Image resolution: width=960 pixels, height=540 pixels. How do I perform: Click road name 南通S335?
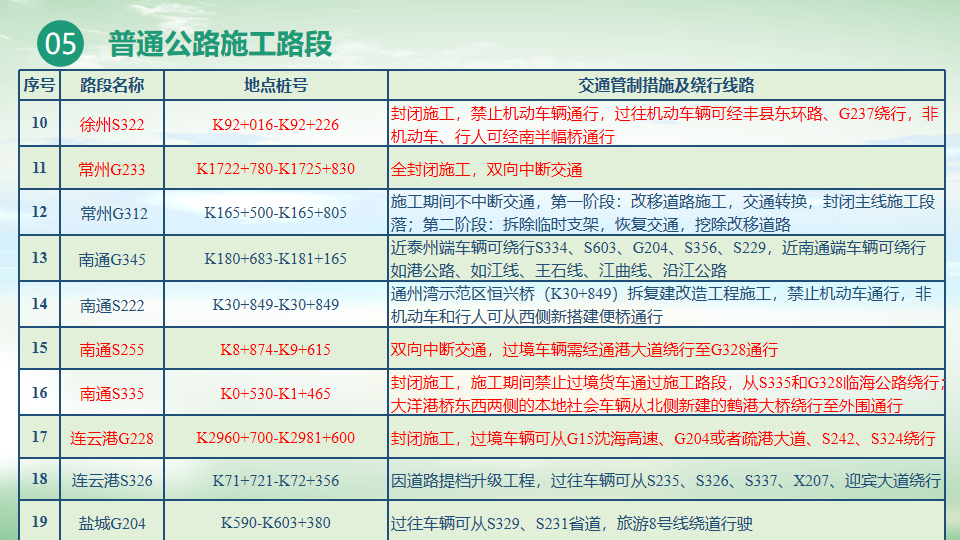coord(112,394)
